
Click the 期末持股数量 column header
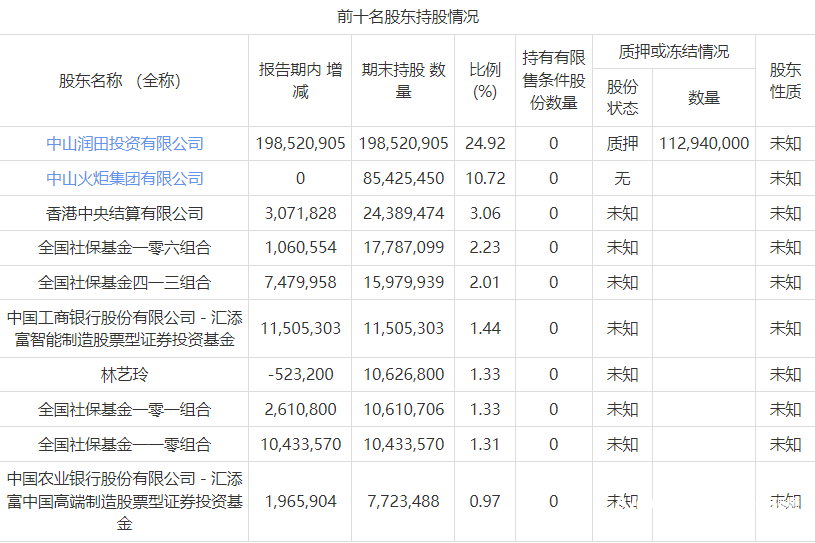[404, 81]
